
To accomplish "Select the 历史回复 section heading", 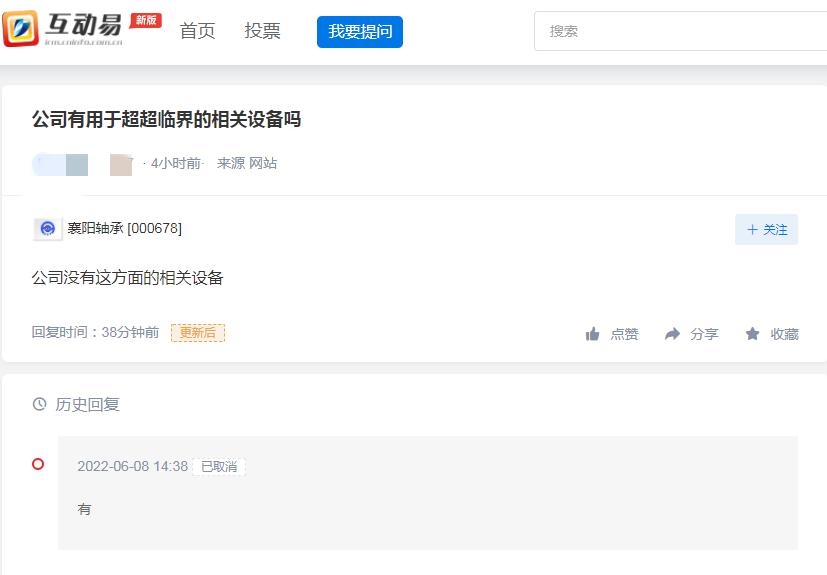I will click(88, 405).
